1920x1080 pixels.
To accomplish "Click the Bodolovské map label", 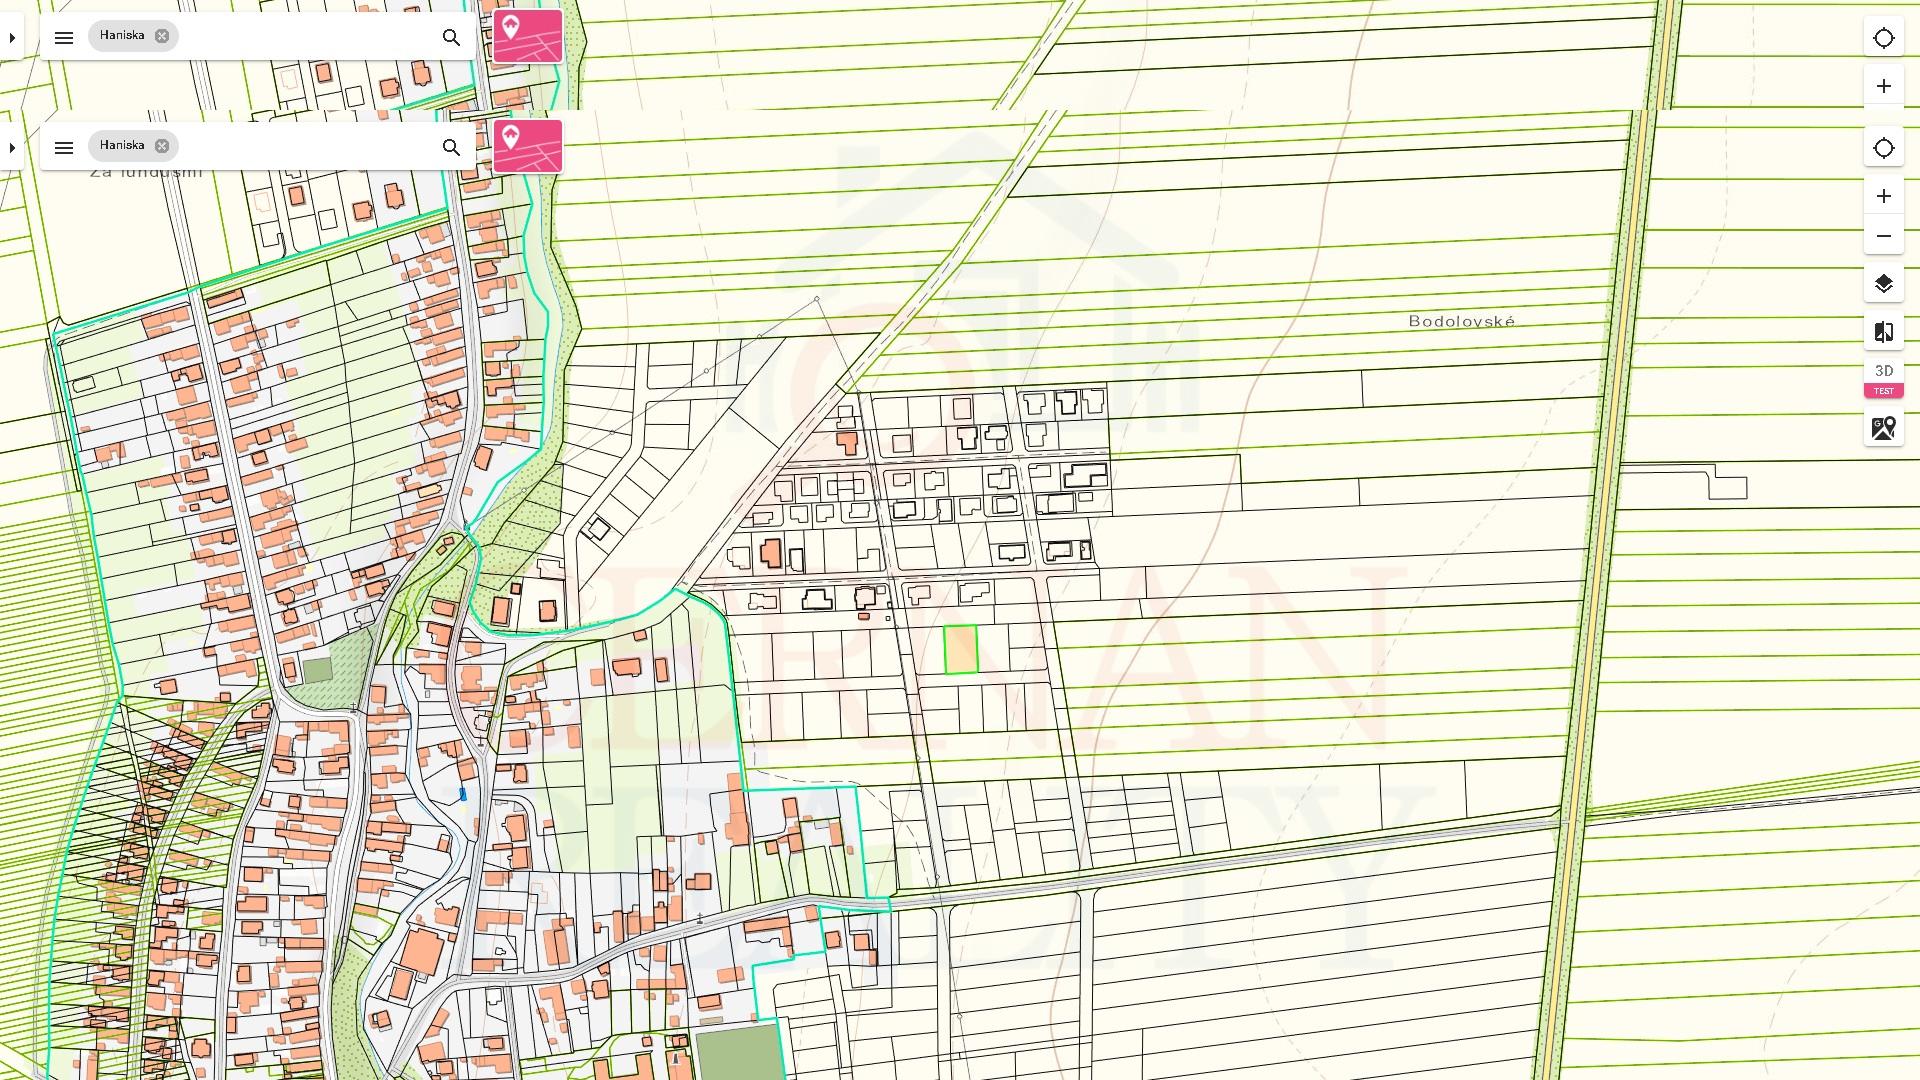I will point(1461,321).
